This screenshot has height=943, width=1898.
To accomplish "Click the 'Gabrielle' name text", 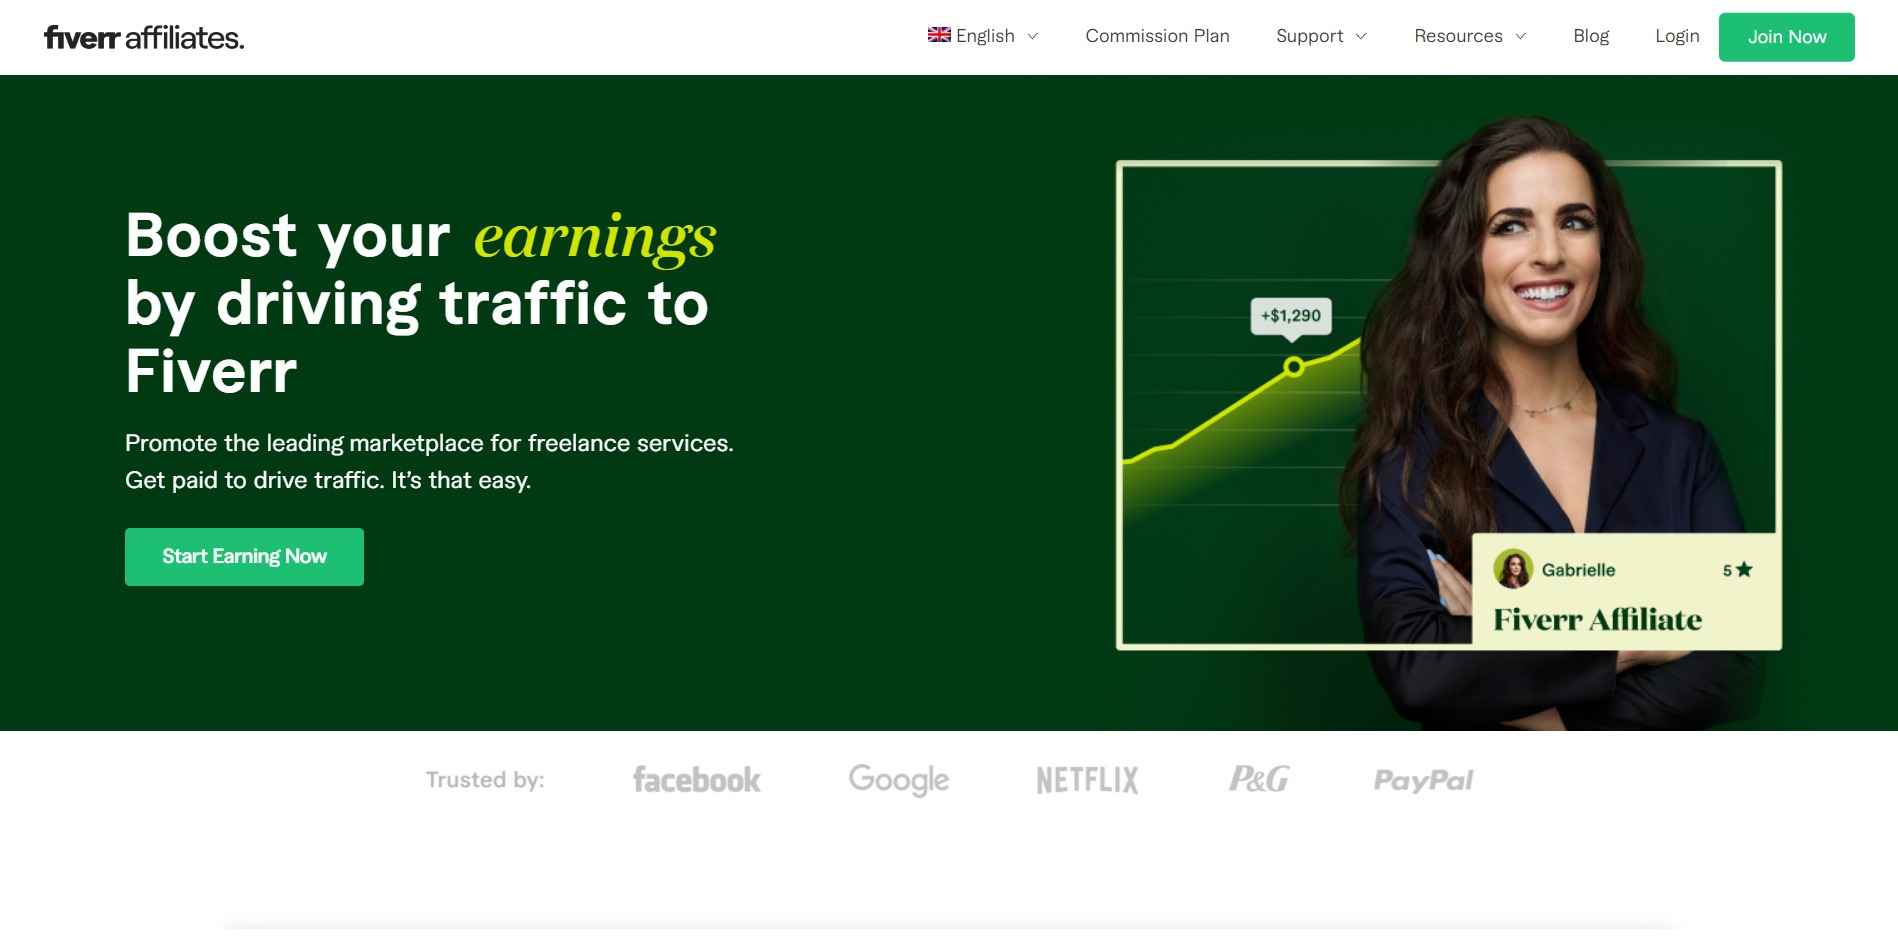I will (1578, 570).
